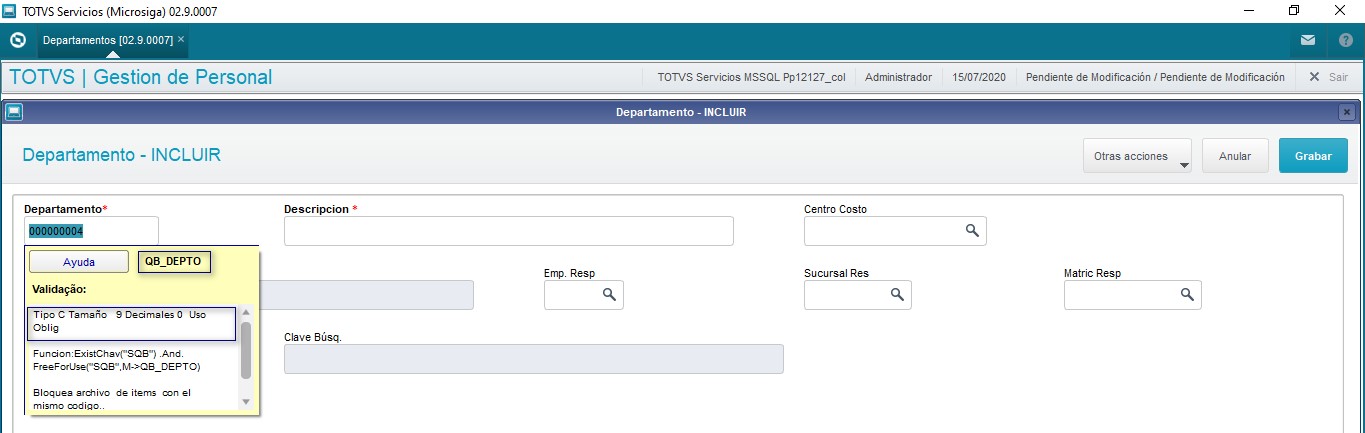Screen dimensions: 1365x433
Task: Click the Matric Resp text box
Action: (x=1133, y=295)
